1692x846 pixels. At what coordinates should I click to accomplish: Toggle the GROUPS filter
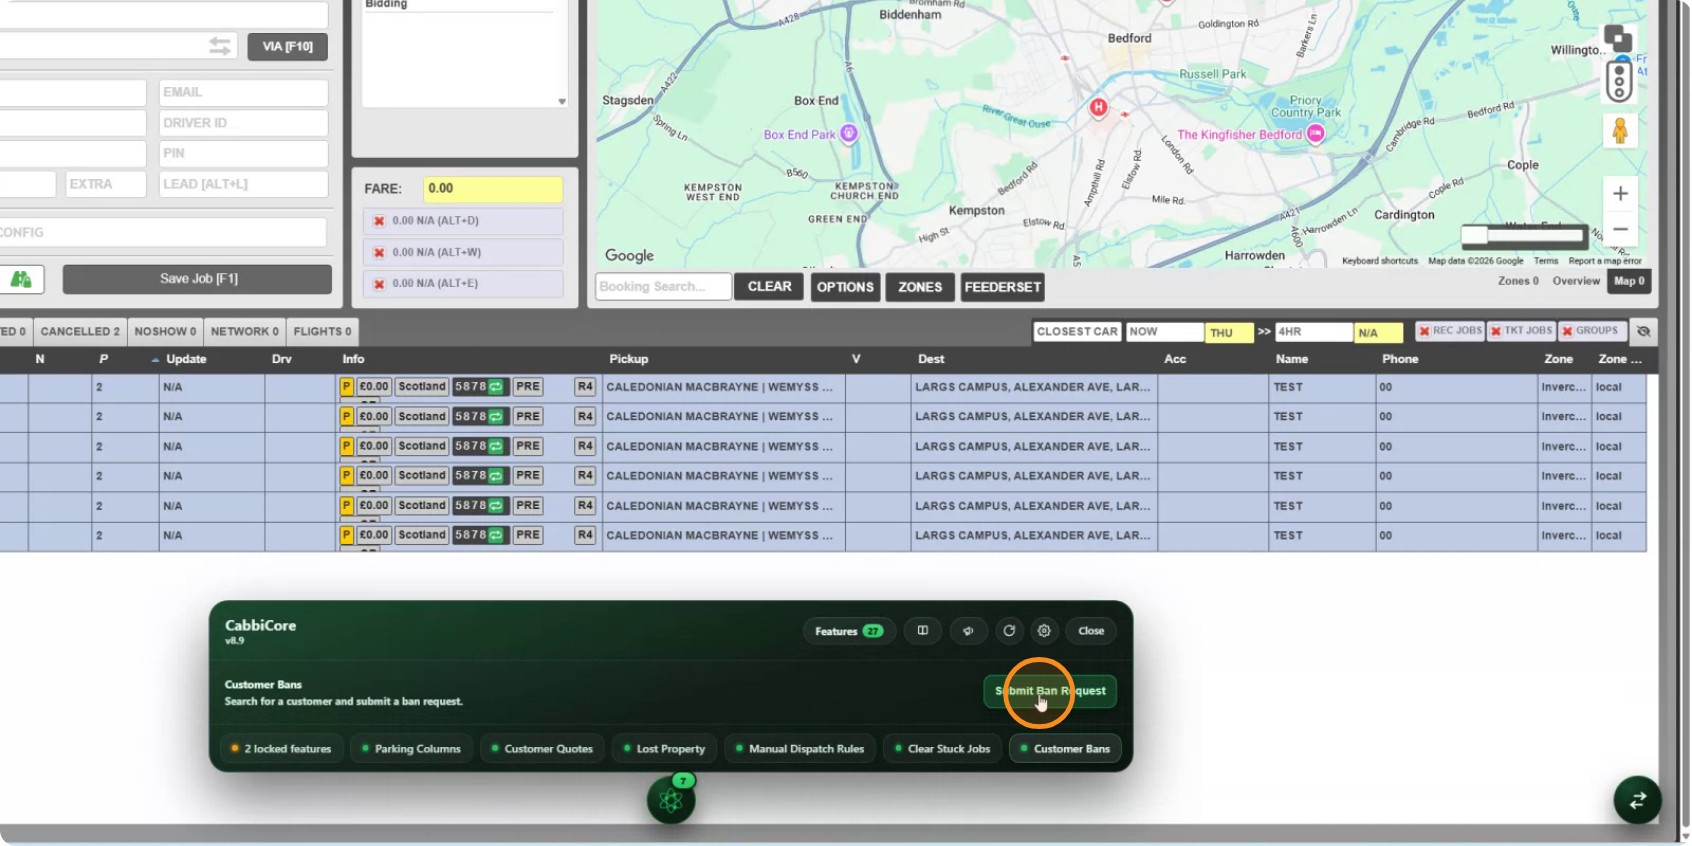coord(1591,331)
